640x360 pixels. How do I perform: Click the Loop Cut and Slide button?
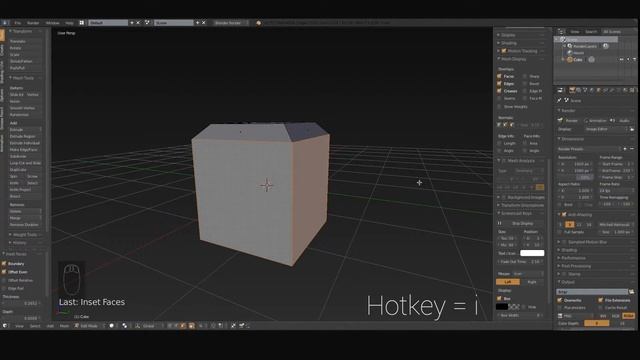pos(25,163)
